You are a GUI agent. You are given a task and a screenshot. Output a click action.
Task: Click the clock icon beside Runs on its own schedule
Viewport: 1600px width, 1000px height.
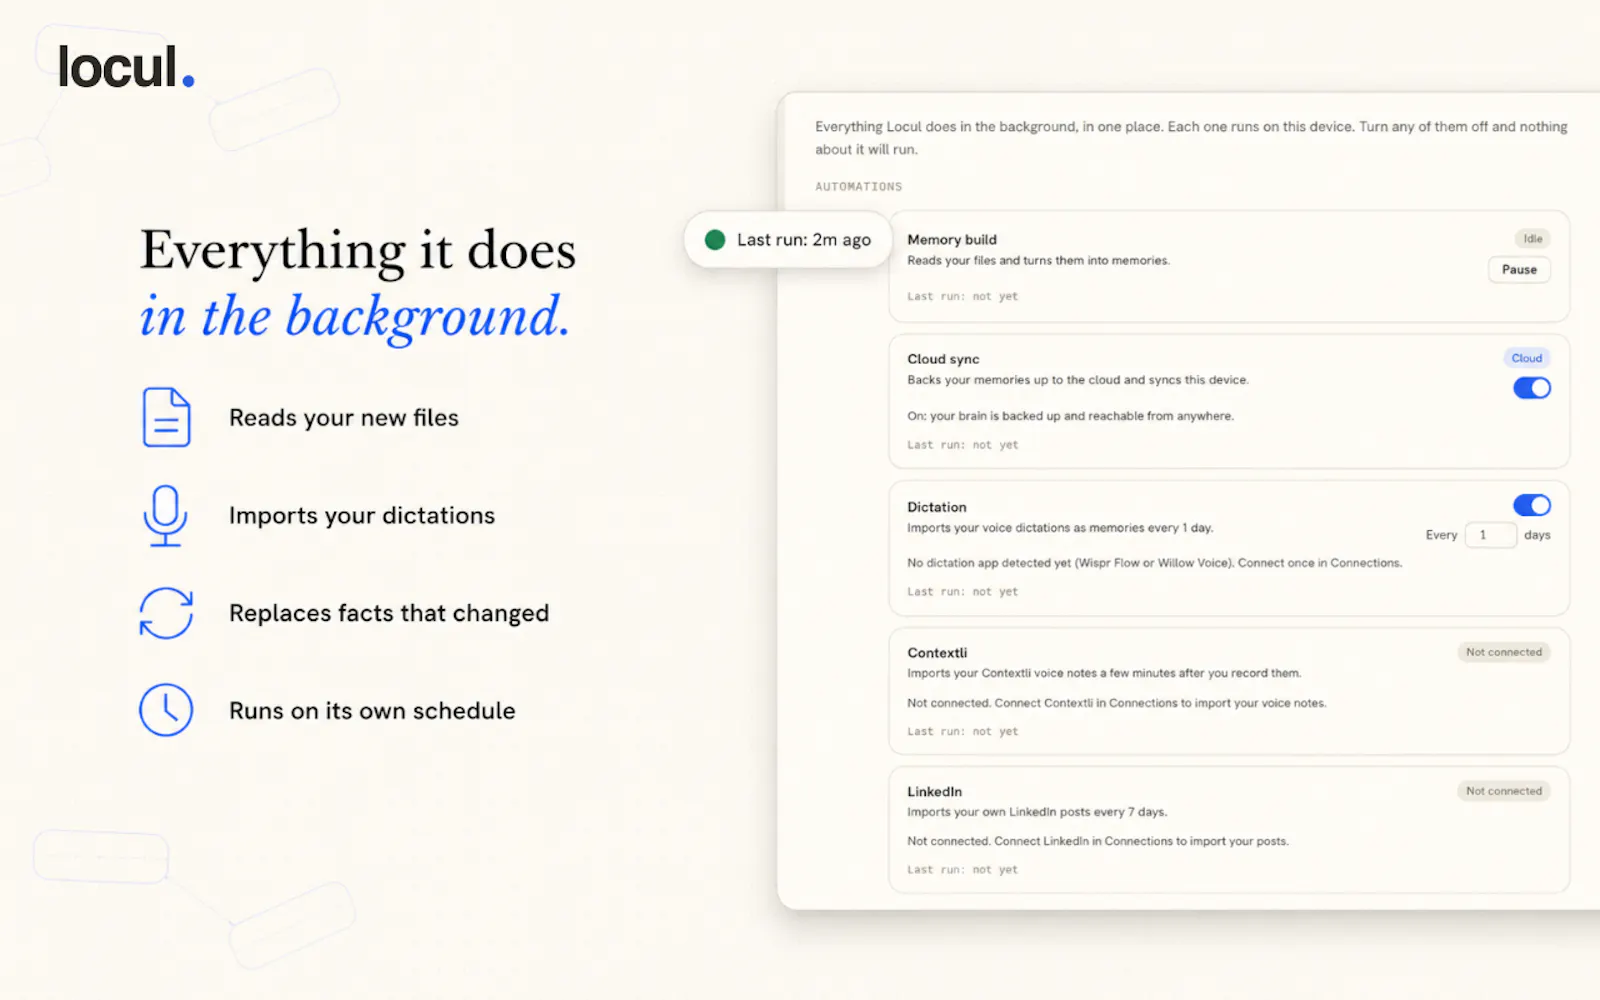tap(166, 710)
